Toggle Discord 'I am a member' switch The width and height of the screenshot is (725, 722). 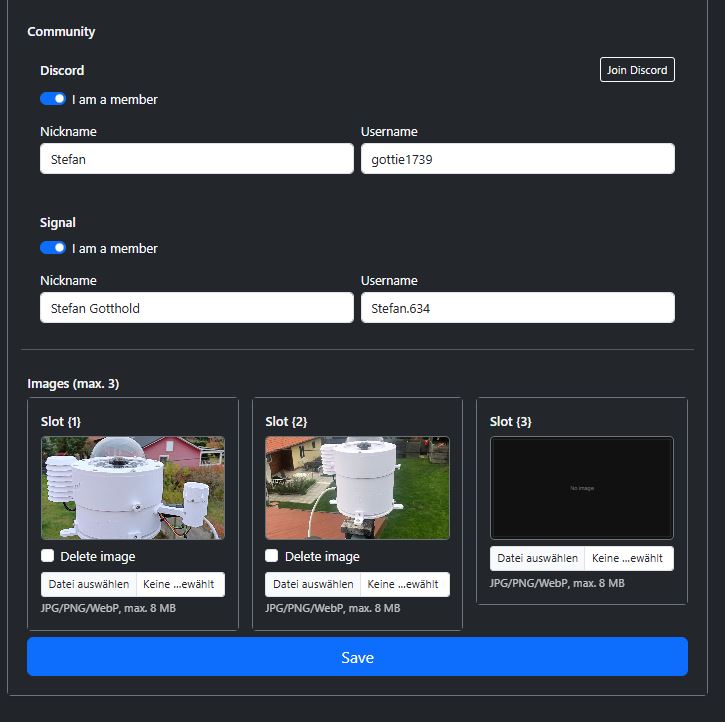coord(53,99)
